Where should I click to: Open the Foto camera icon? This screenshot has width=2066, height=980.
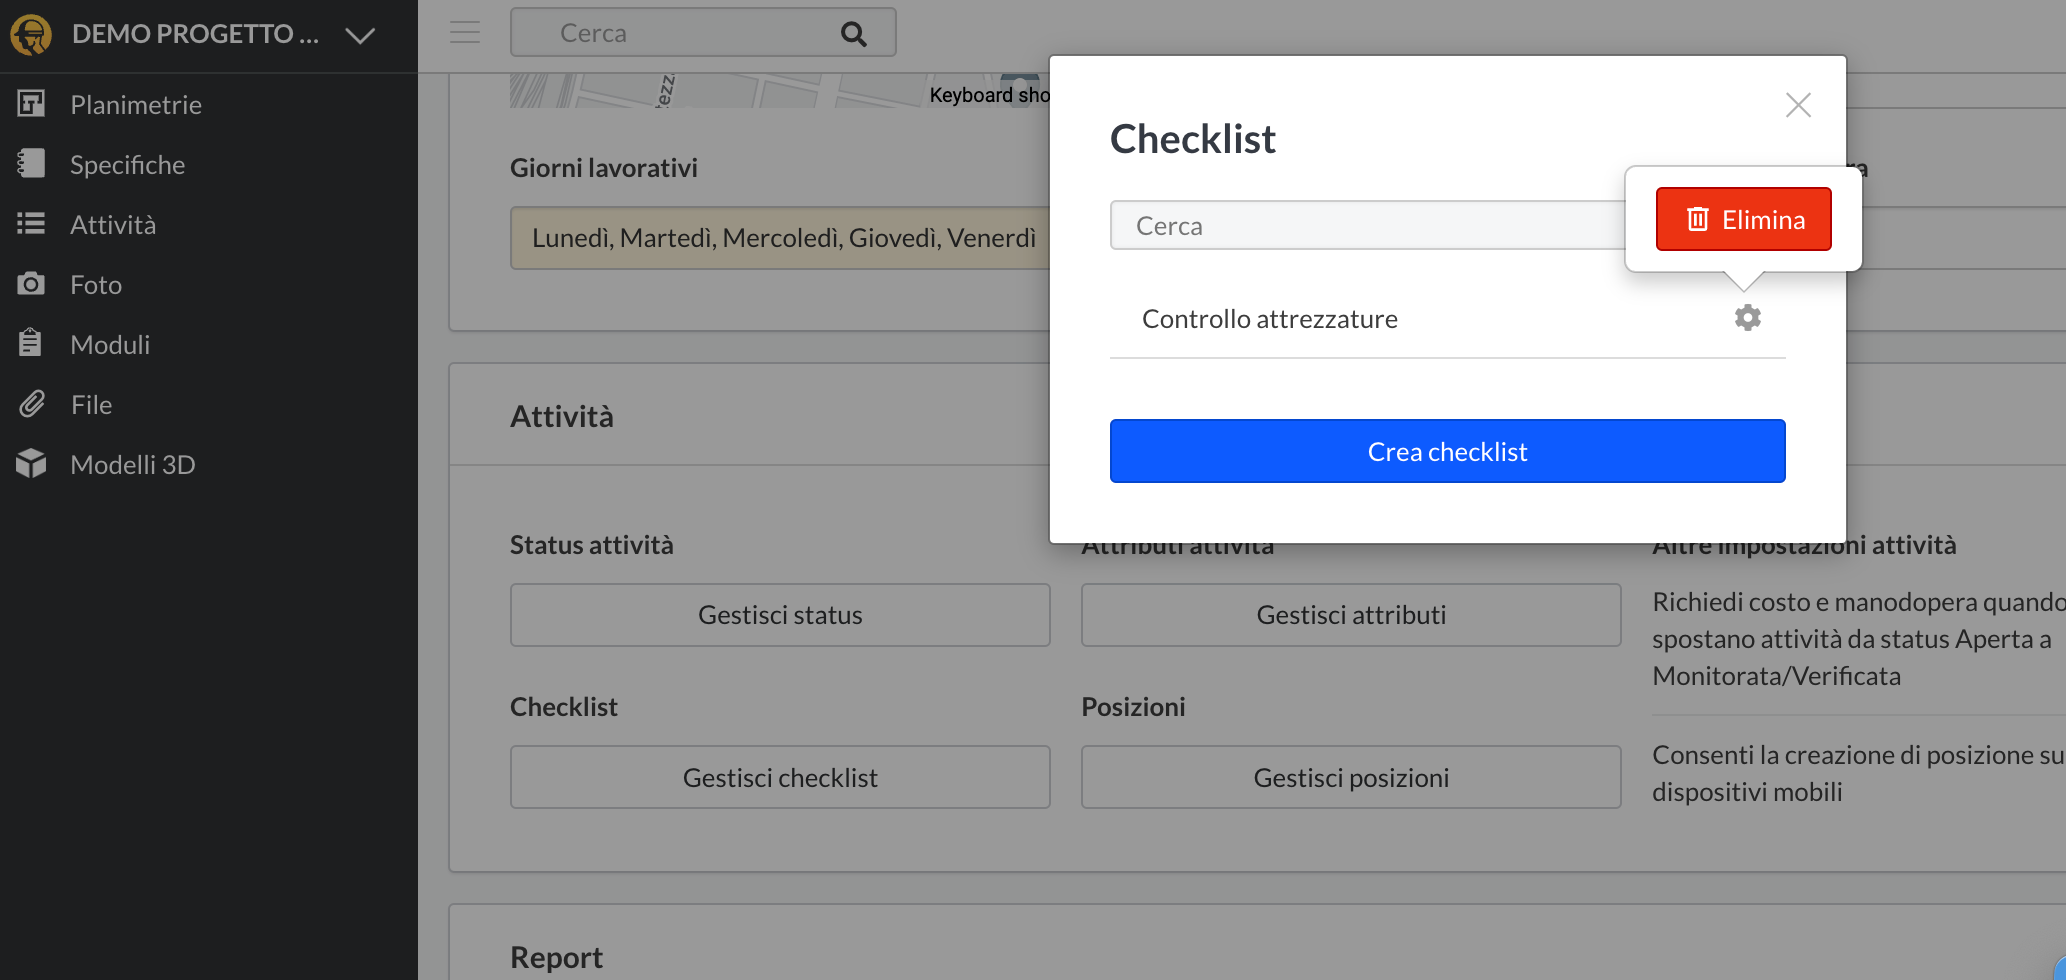pyautogui.click(x=32, y=284)
